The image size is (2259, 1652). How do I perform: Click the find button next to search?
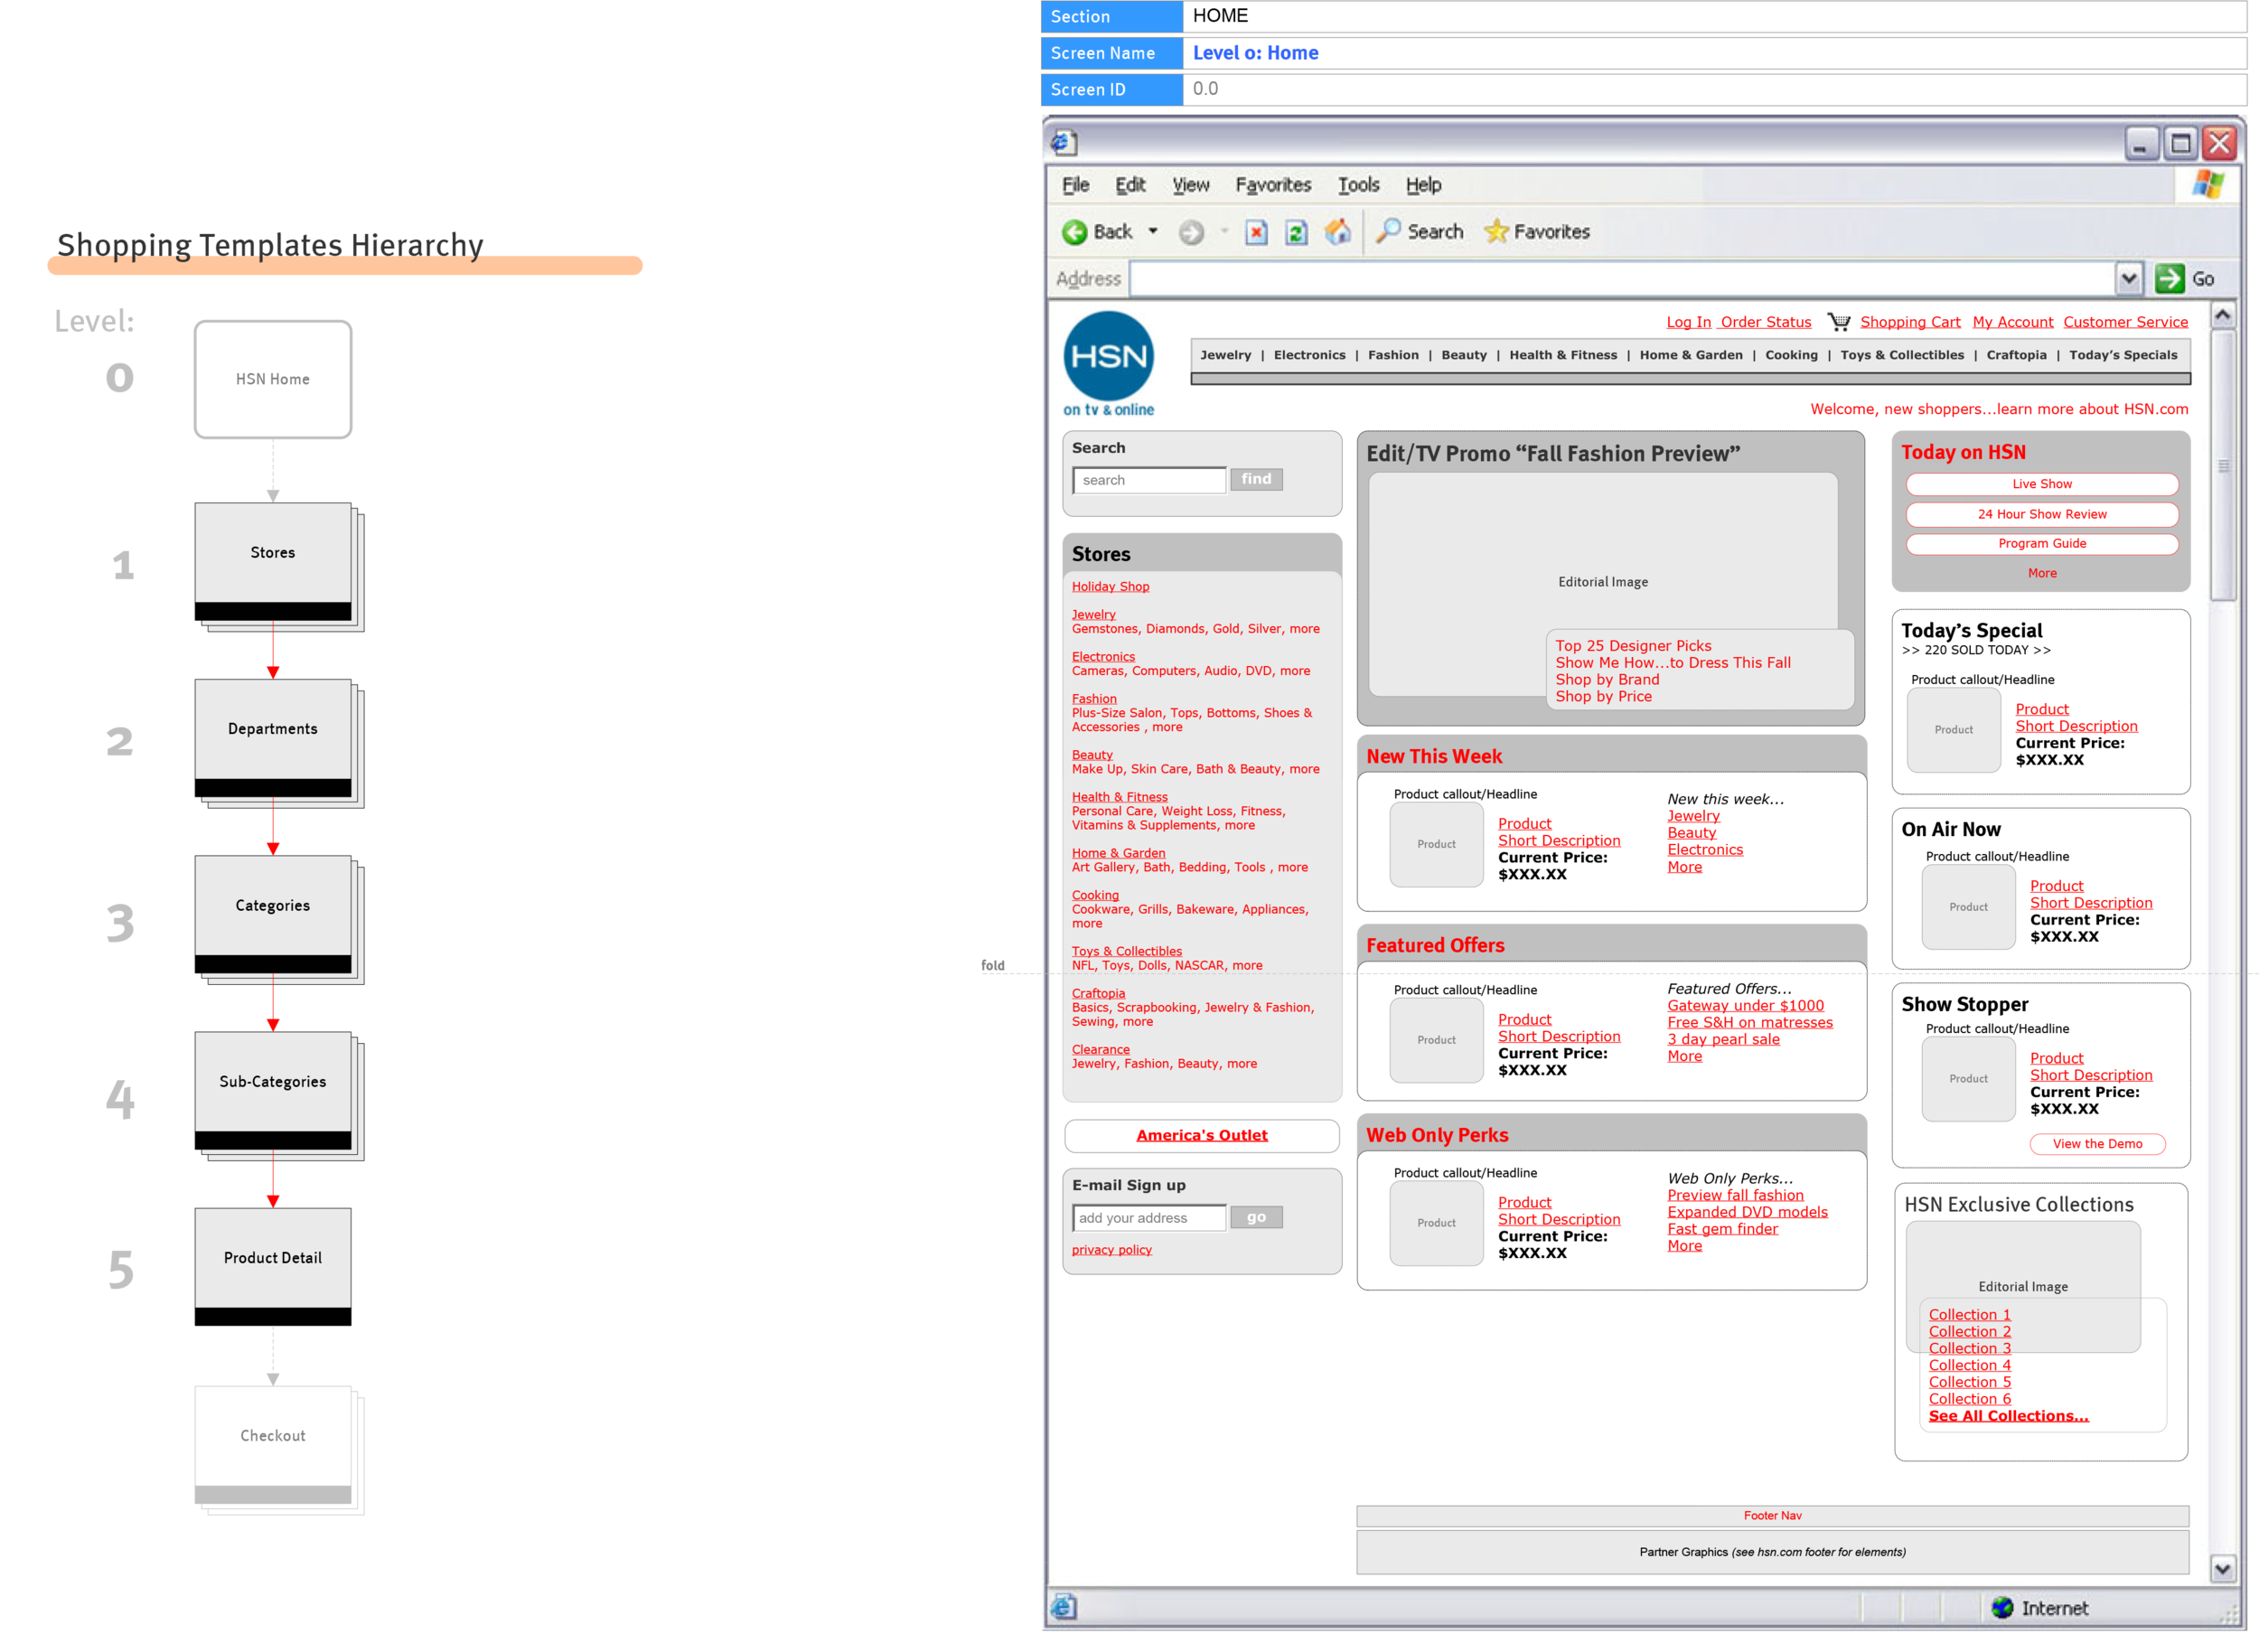point(1256,479)
